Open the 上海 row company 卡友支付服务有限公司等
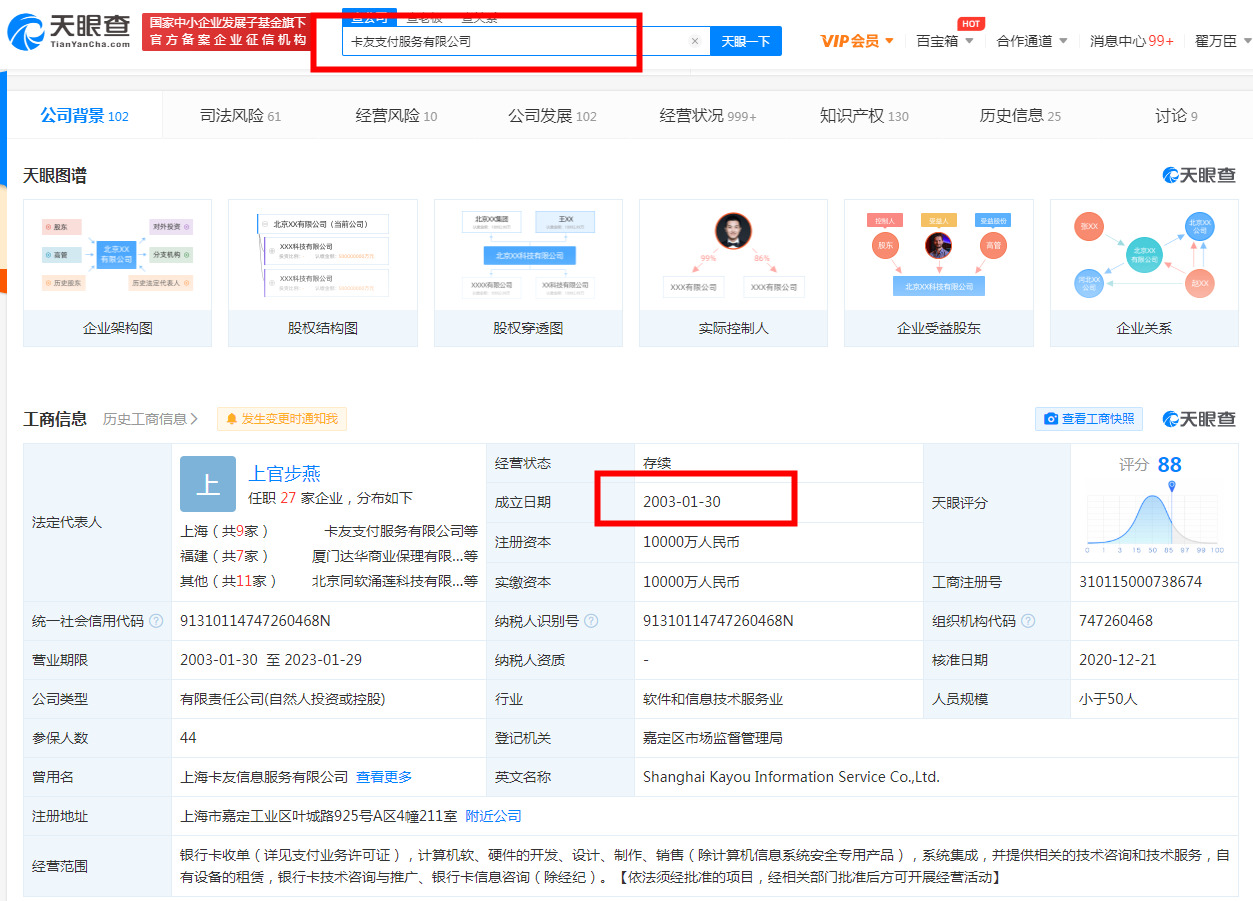This screenshot has height=901, width=1253. point(401,531)
